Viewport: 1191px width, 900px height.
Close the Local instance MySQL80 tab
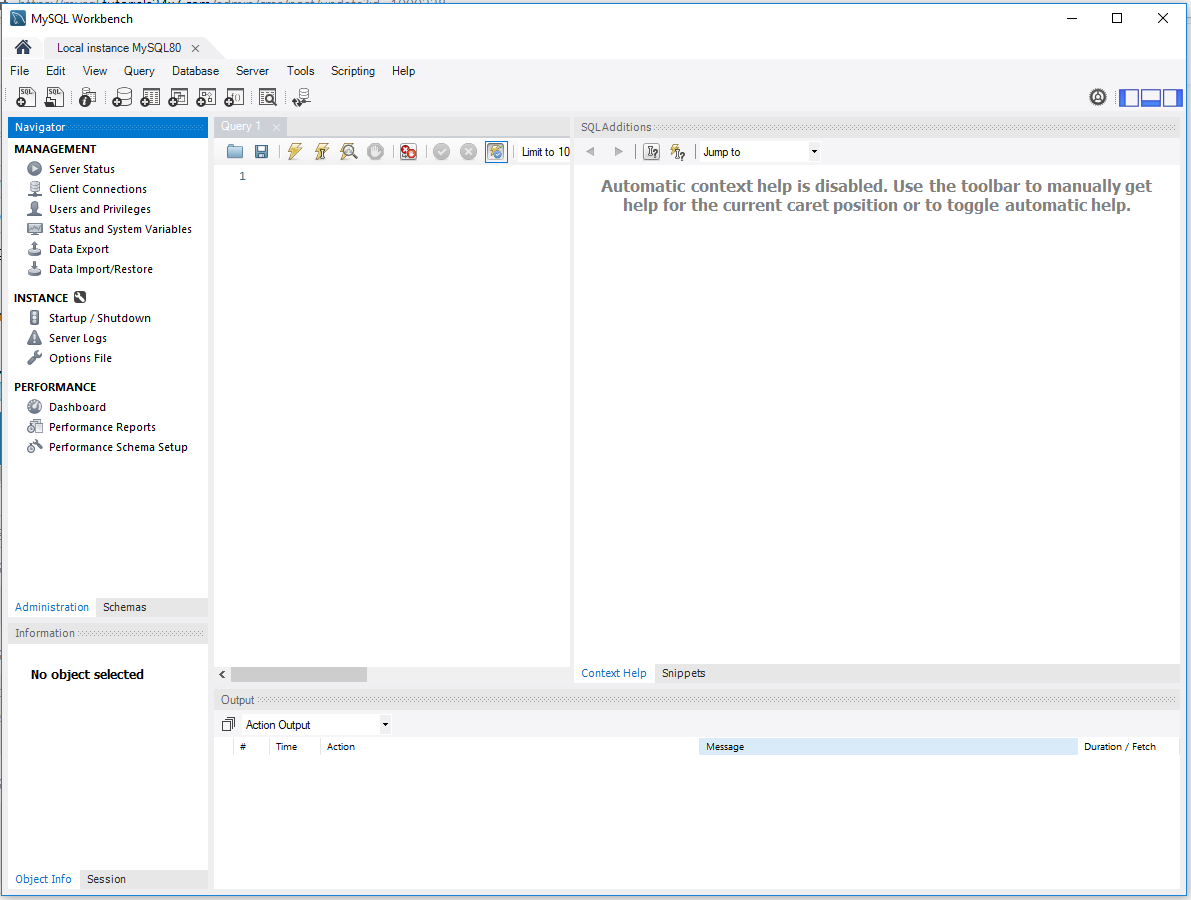click(195, 48)
